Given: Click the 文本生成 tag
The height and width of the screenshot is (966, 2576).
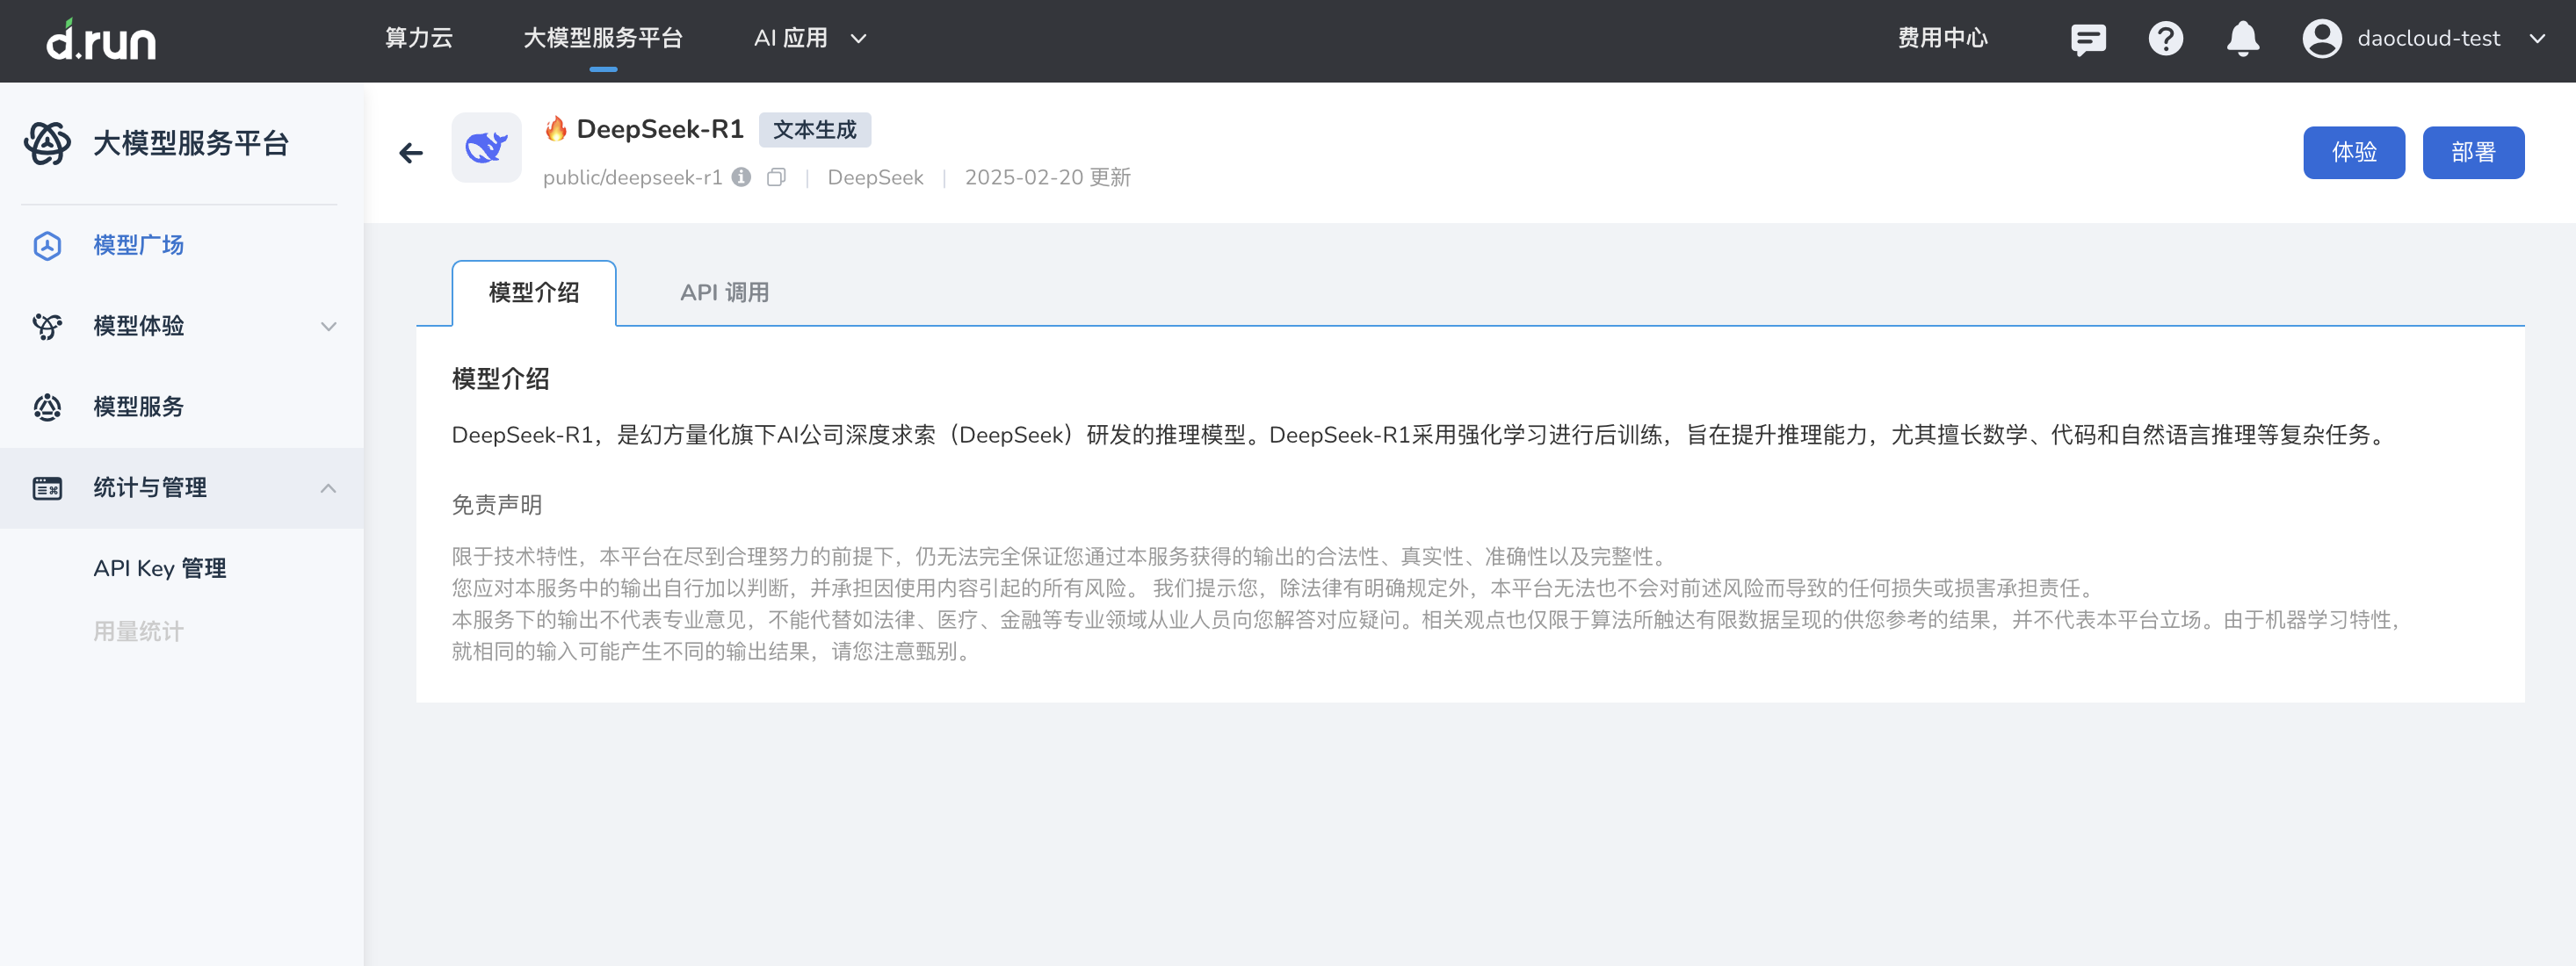Looking at the screenshot, I should [815, 130].
